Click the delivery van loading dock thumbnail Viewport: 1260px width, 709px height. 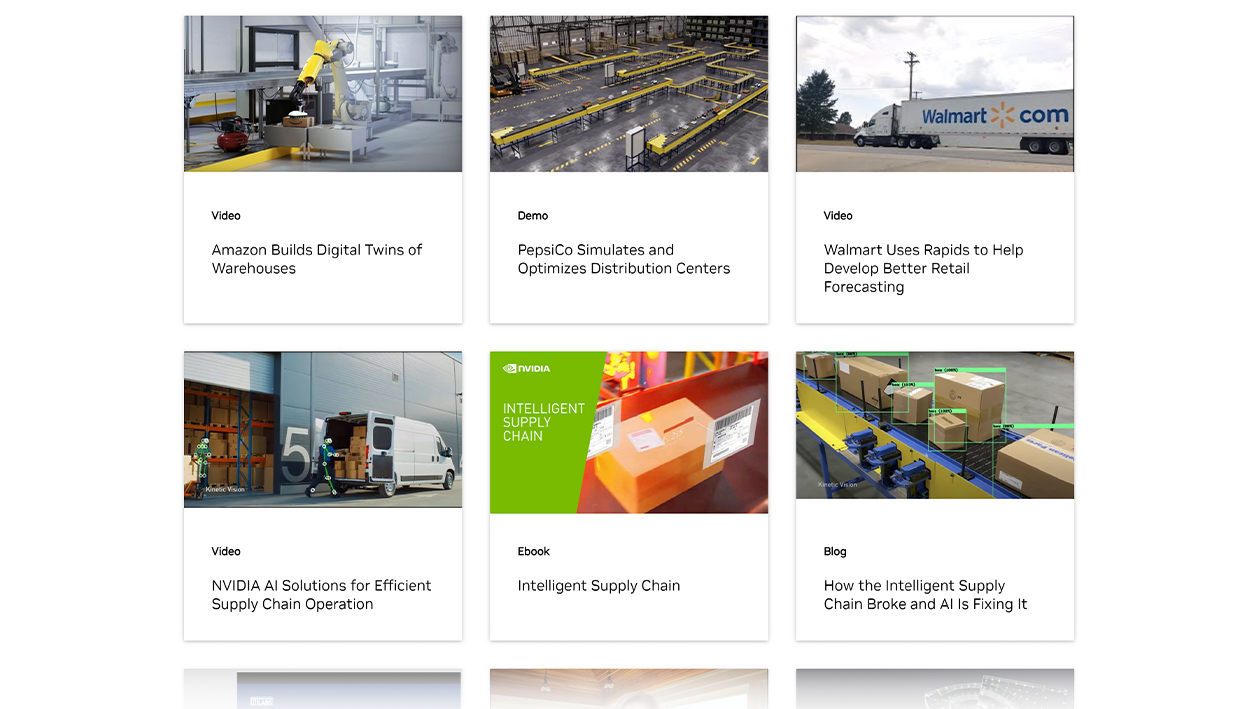point(322,429)
